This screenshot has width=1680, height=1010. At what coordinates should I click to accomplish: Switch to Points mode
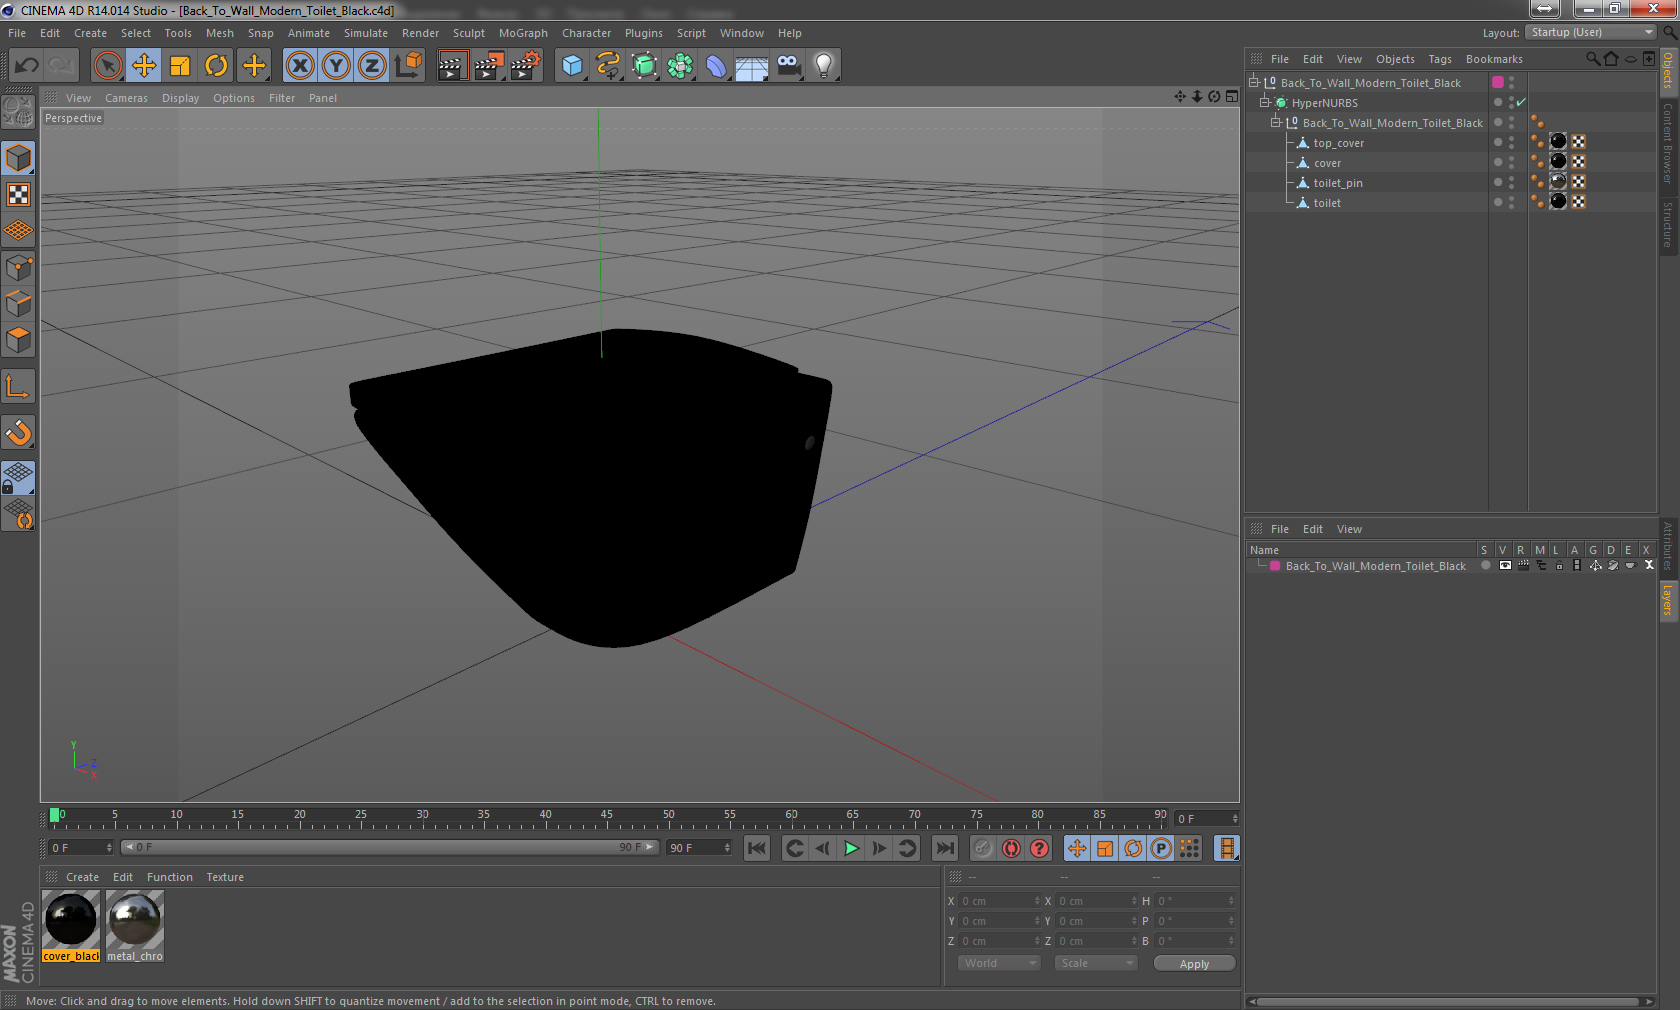point(18,267)
